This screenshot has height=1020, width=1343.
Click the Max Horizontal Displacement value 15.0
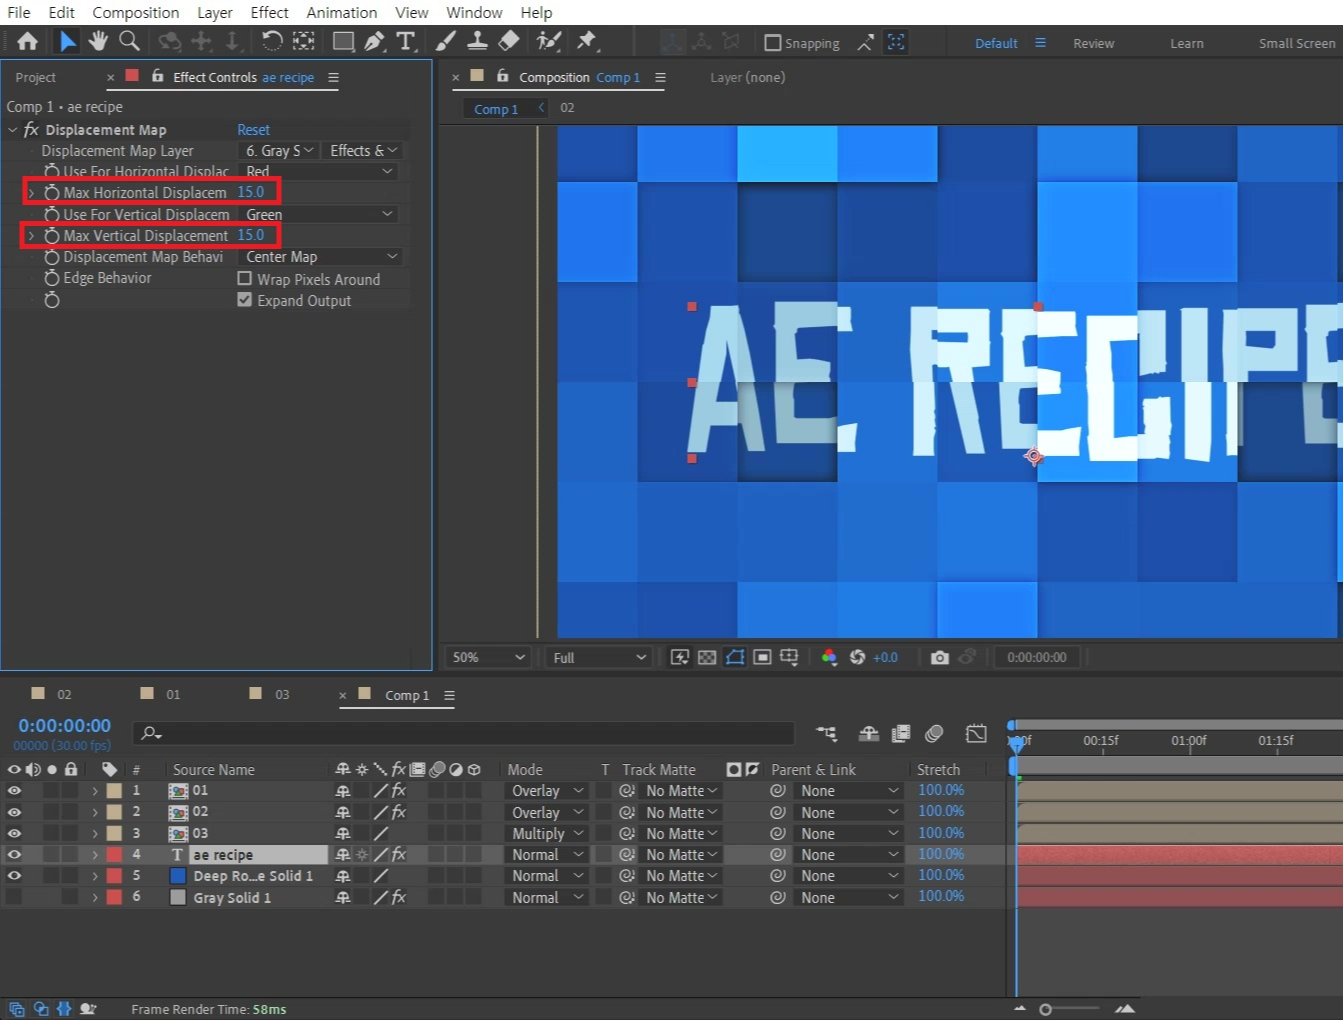(x=251, y=192)
